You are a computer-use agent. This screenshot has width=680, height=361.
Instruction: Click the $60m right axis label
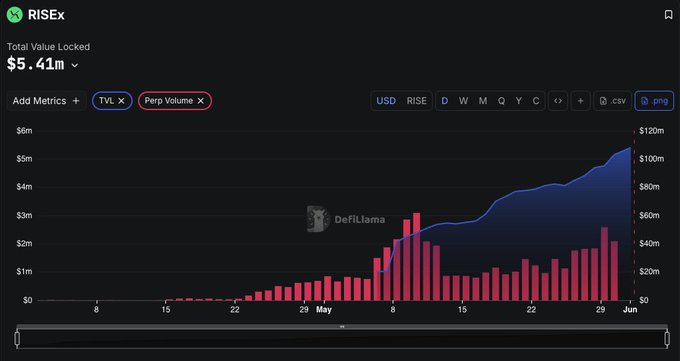tap(650, 215)
